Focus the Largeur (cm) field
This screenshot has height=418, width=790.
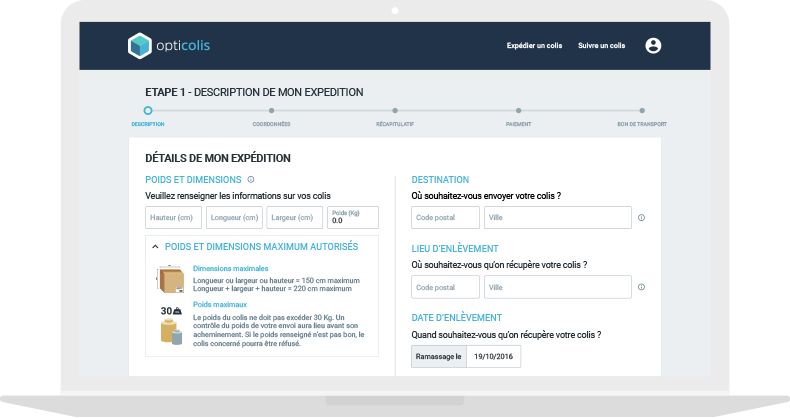295,218
